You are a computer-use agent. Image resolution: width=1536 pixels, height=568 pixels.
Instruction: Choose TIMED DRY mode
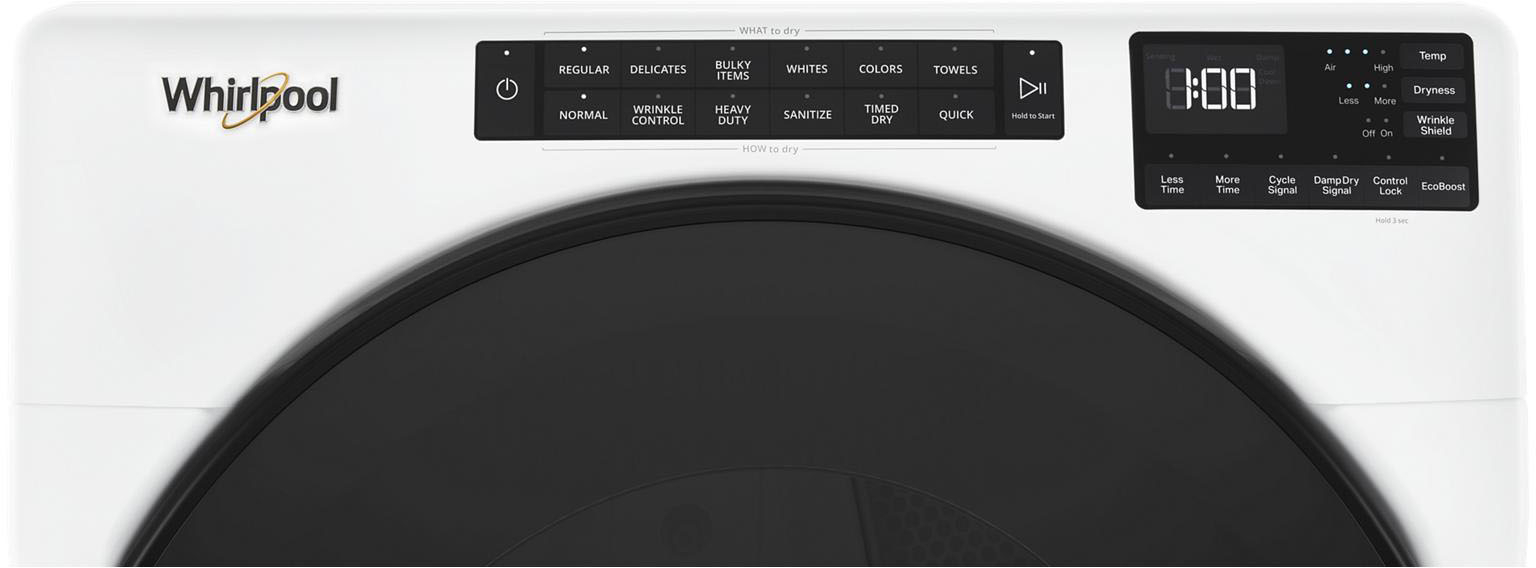[x=881, y=112]
